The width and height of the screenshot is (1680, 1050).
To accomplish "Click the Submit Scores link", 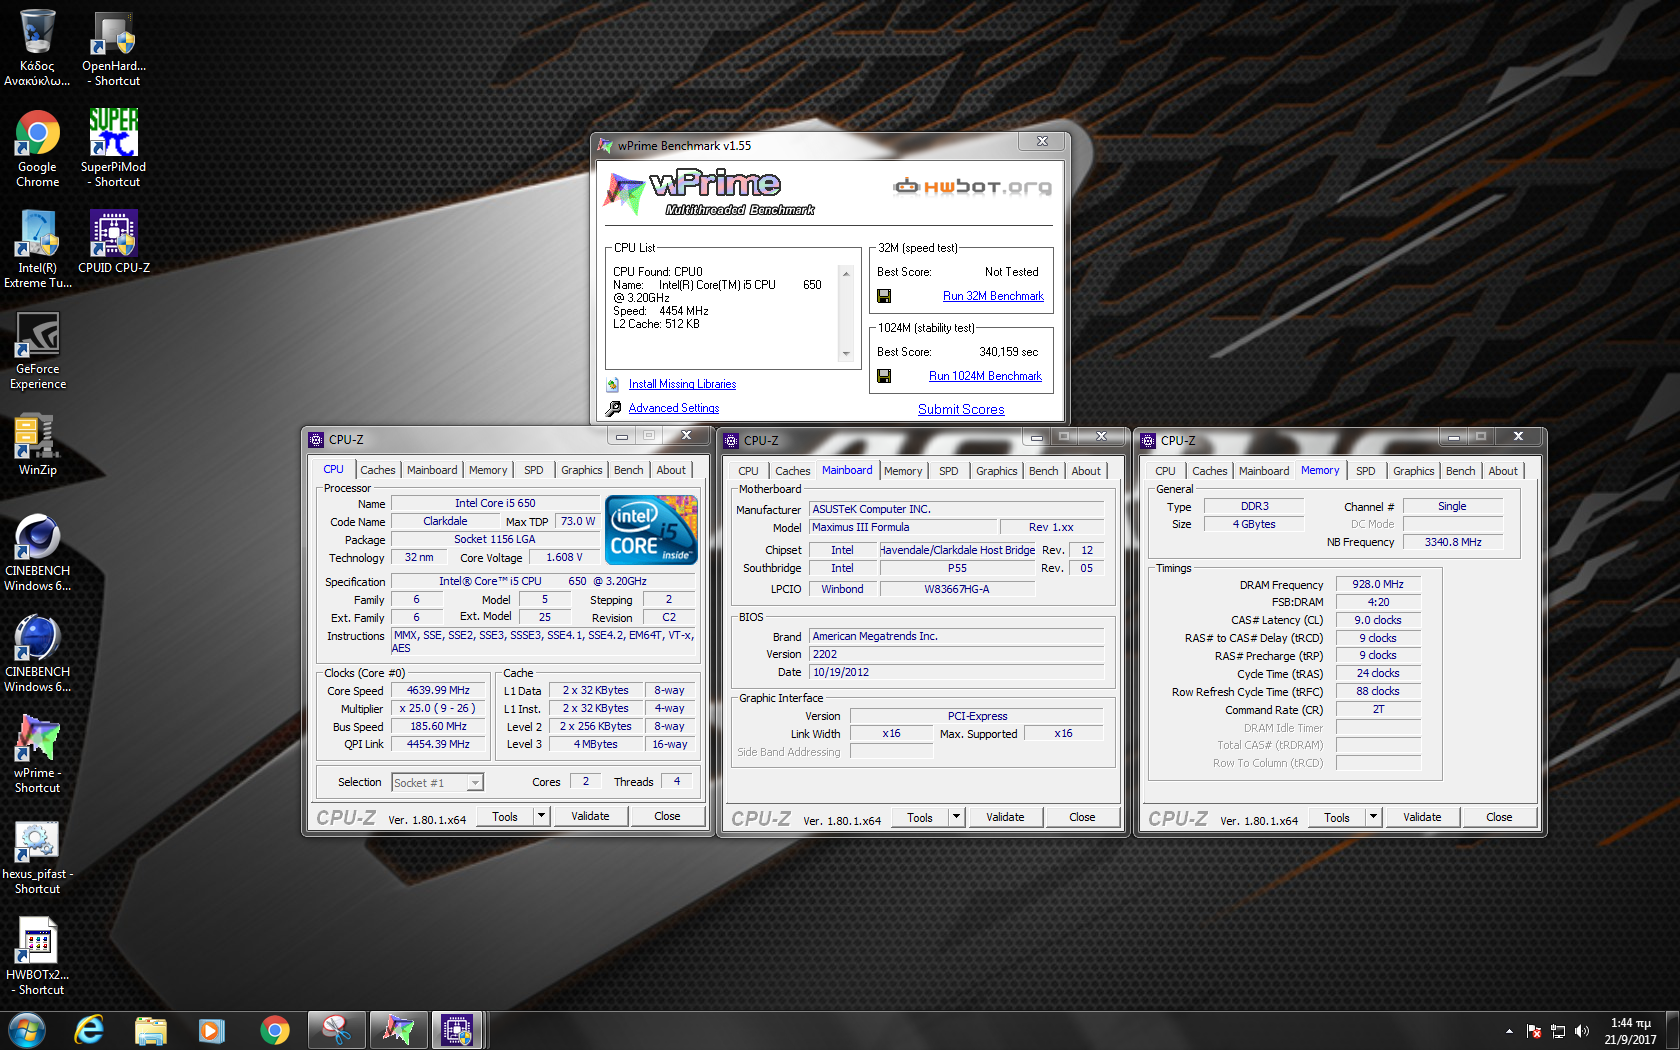I will [x=961, y=409].
